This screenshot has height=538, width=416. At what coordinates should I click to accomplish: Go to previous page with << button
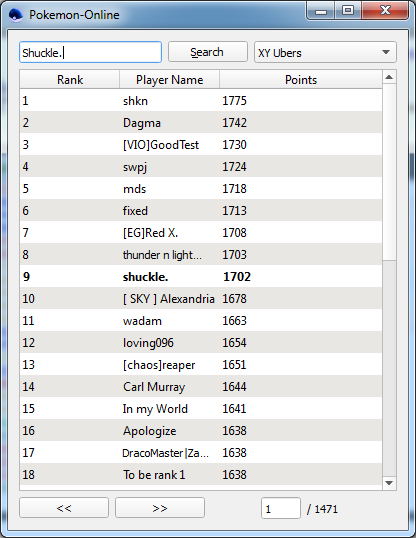64,508
